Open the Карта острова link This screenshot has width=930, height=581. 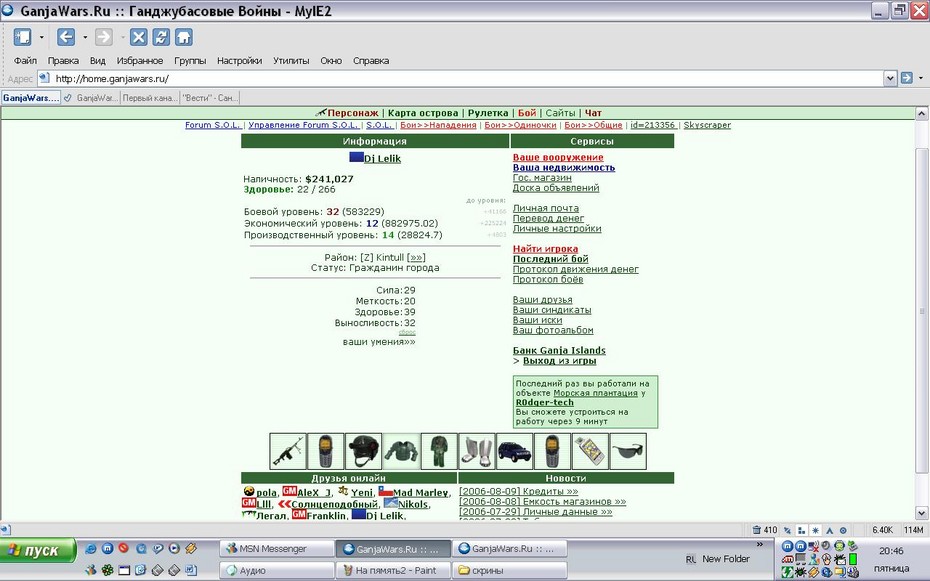tap(423, 113)
